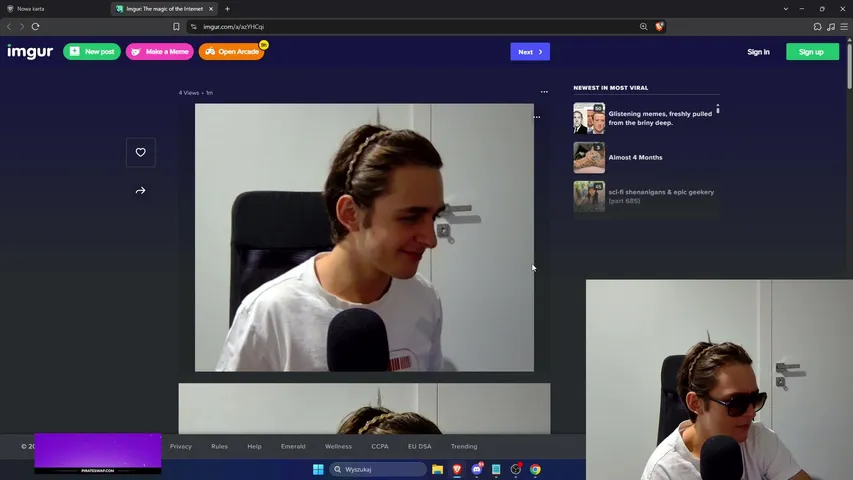Click the second image below the first
The width and height of the screenshot is (853, 480).
pos(364,408)
